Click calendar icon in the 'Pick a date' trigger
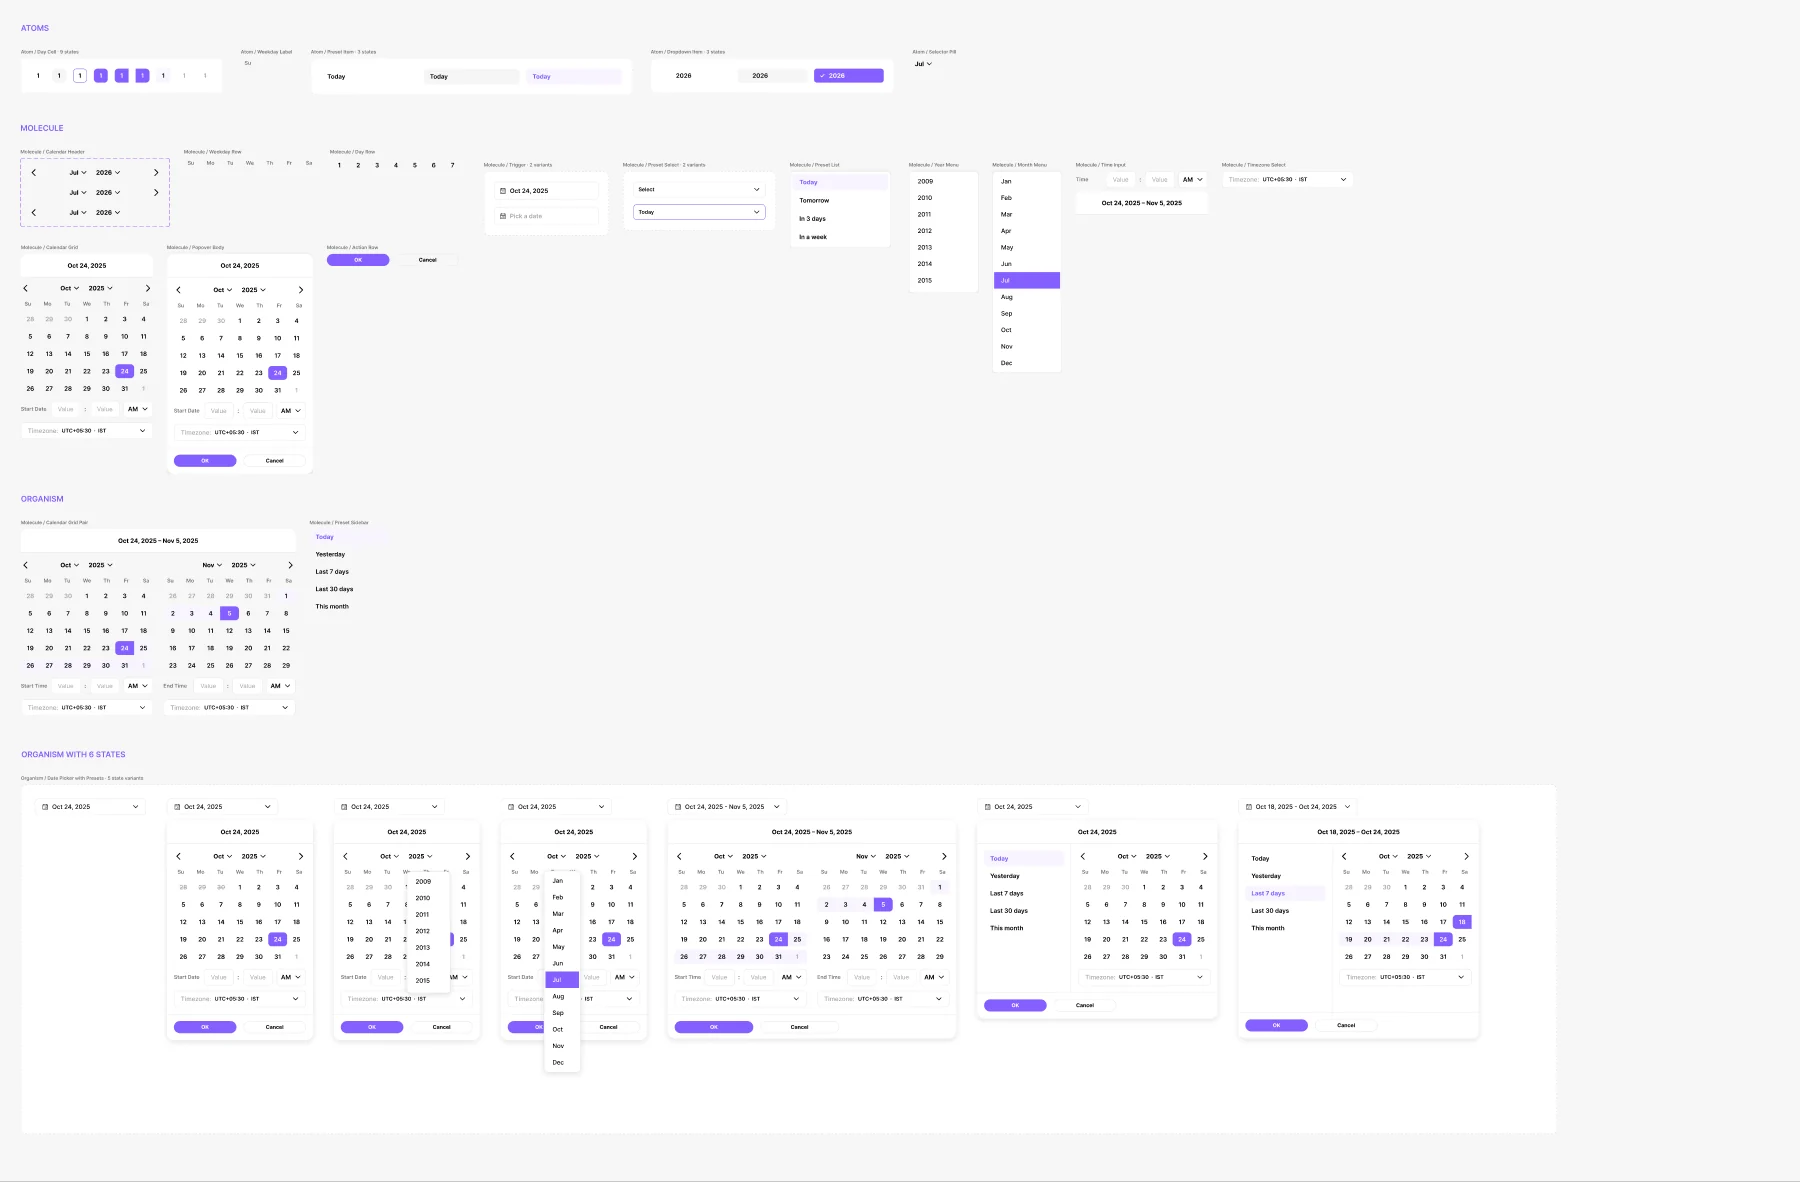The width and height of the screenshot is (1800, 1182). pyautogui.click(x=502, y=216)
